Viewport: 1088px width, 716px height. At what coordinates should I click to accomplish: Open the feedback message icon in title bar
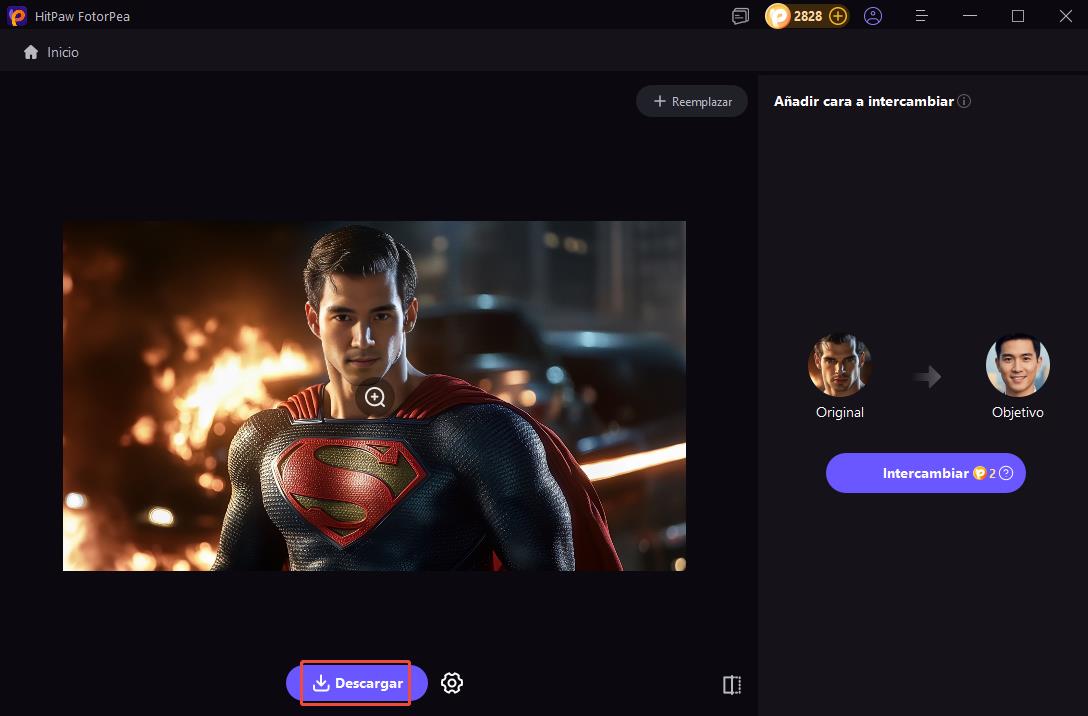[x=740, y=16]
